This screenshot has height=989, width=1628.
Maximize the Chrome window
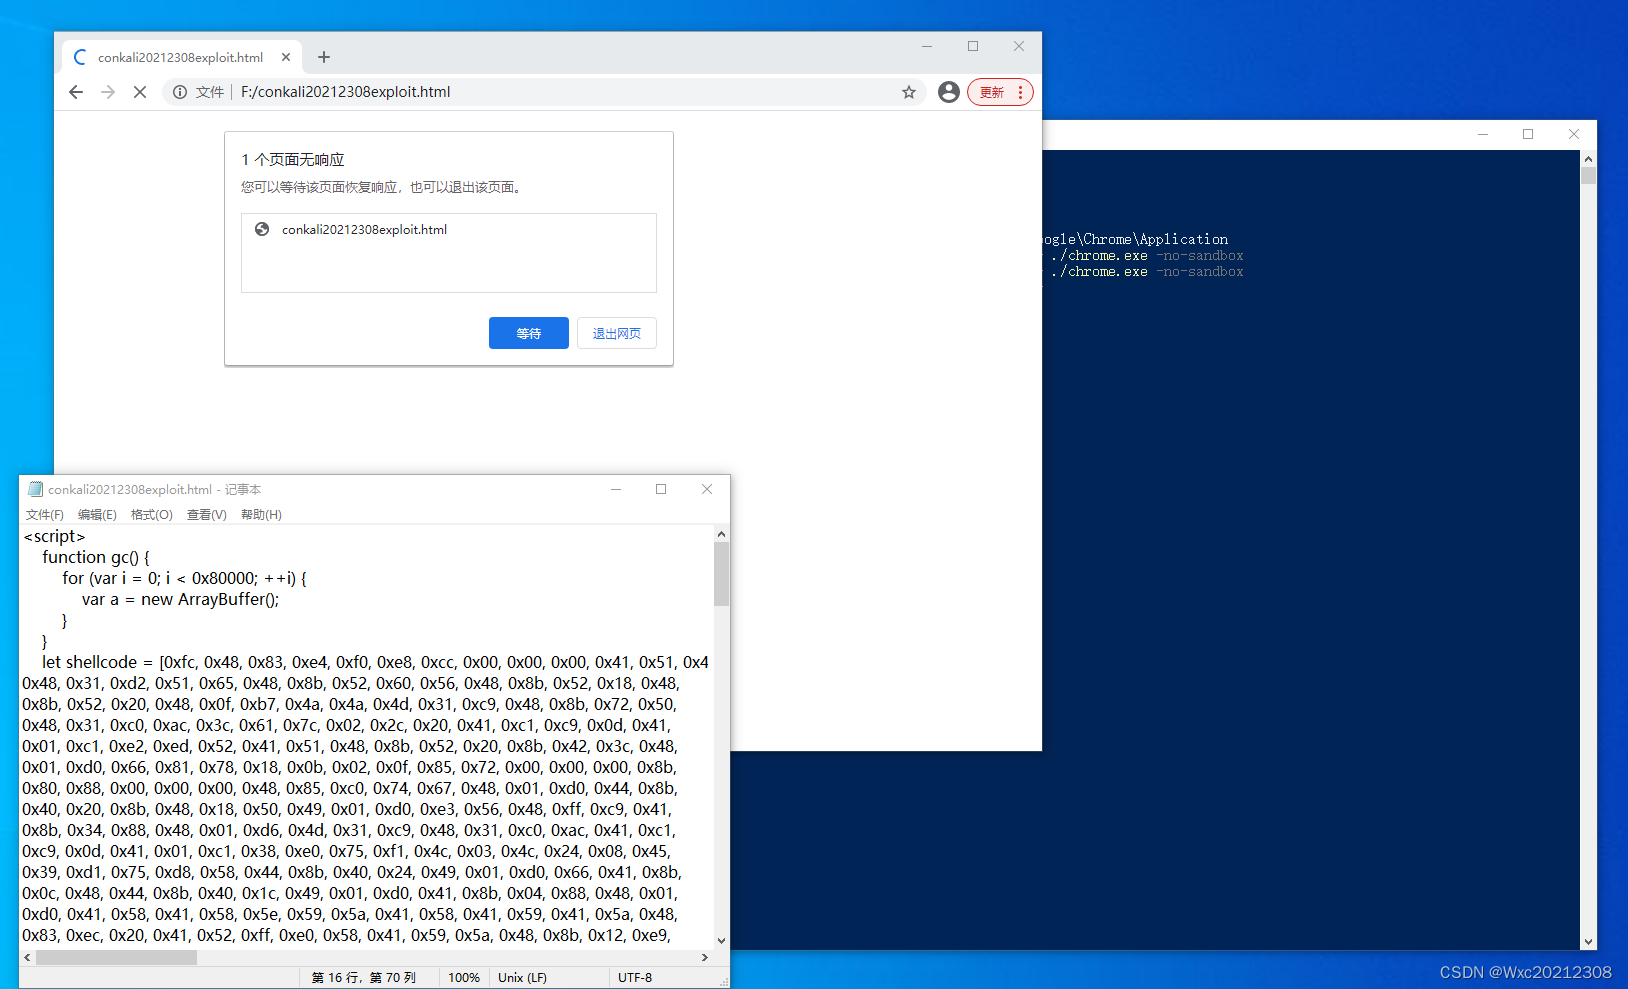[x=973, y=46]
